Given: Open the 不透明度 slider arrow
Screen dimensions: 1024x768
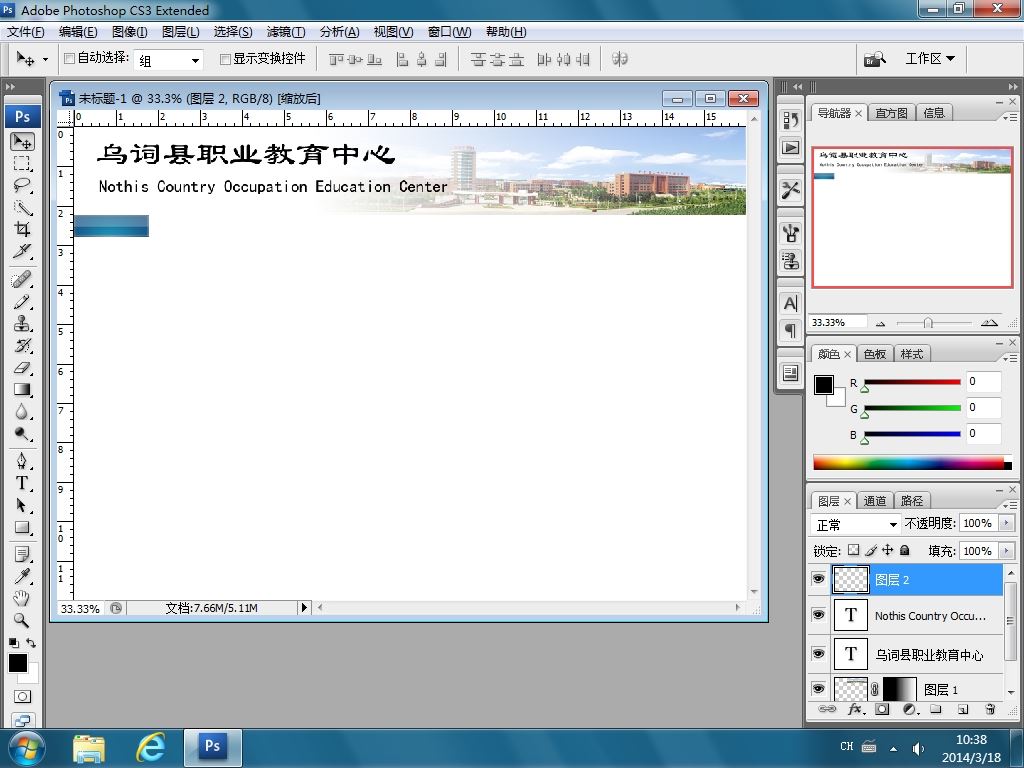Looking at the screenshot, I should 1006,523.
